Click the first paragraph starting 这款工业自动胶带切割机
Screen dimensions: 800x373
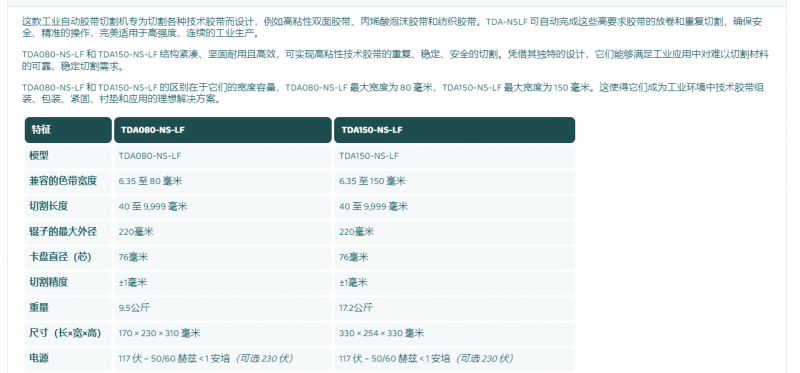[392, 28]
